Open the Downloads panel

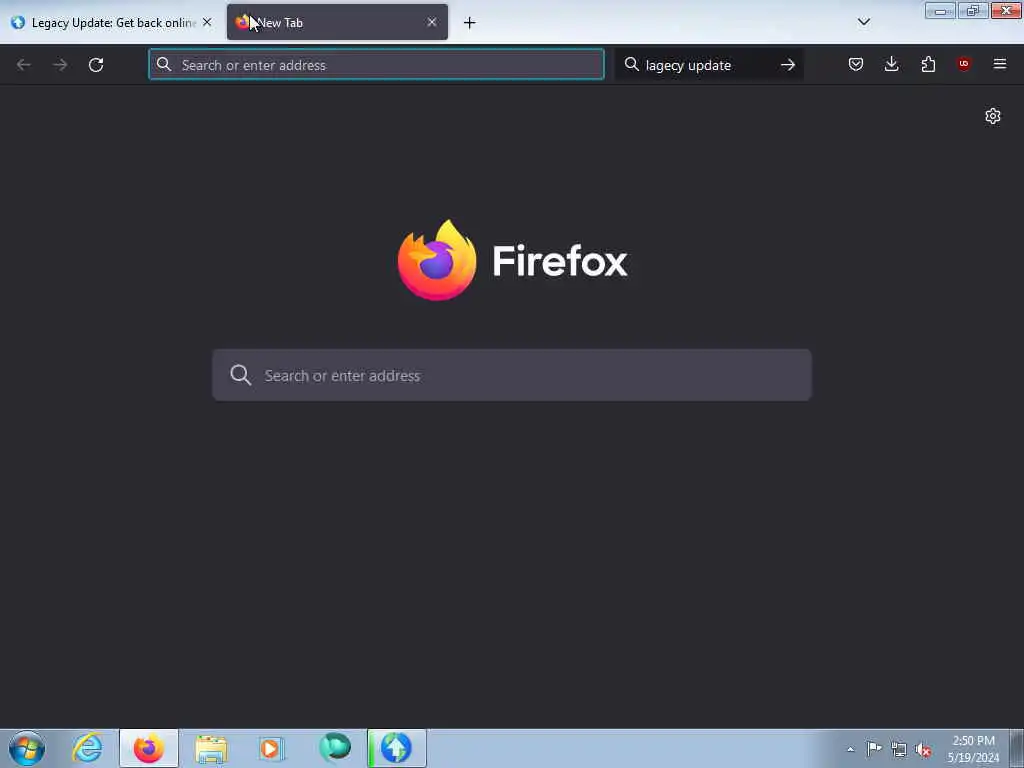coord(891,64)
